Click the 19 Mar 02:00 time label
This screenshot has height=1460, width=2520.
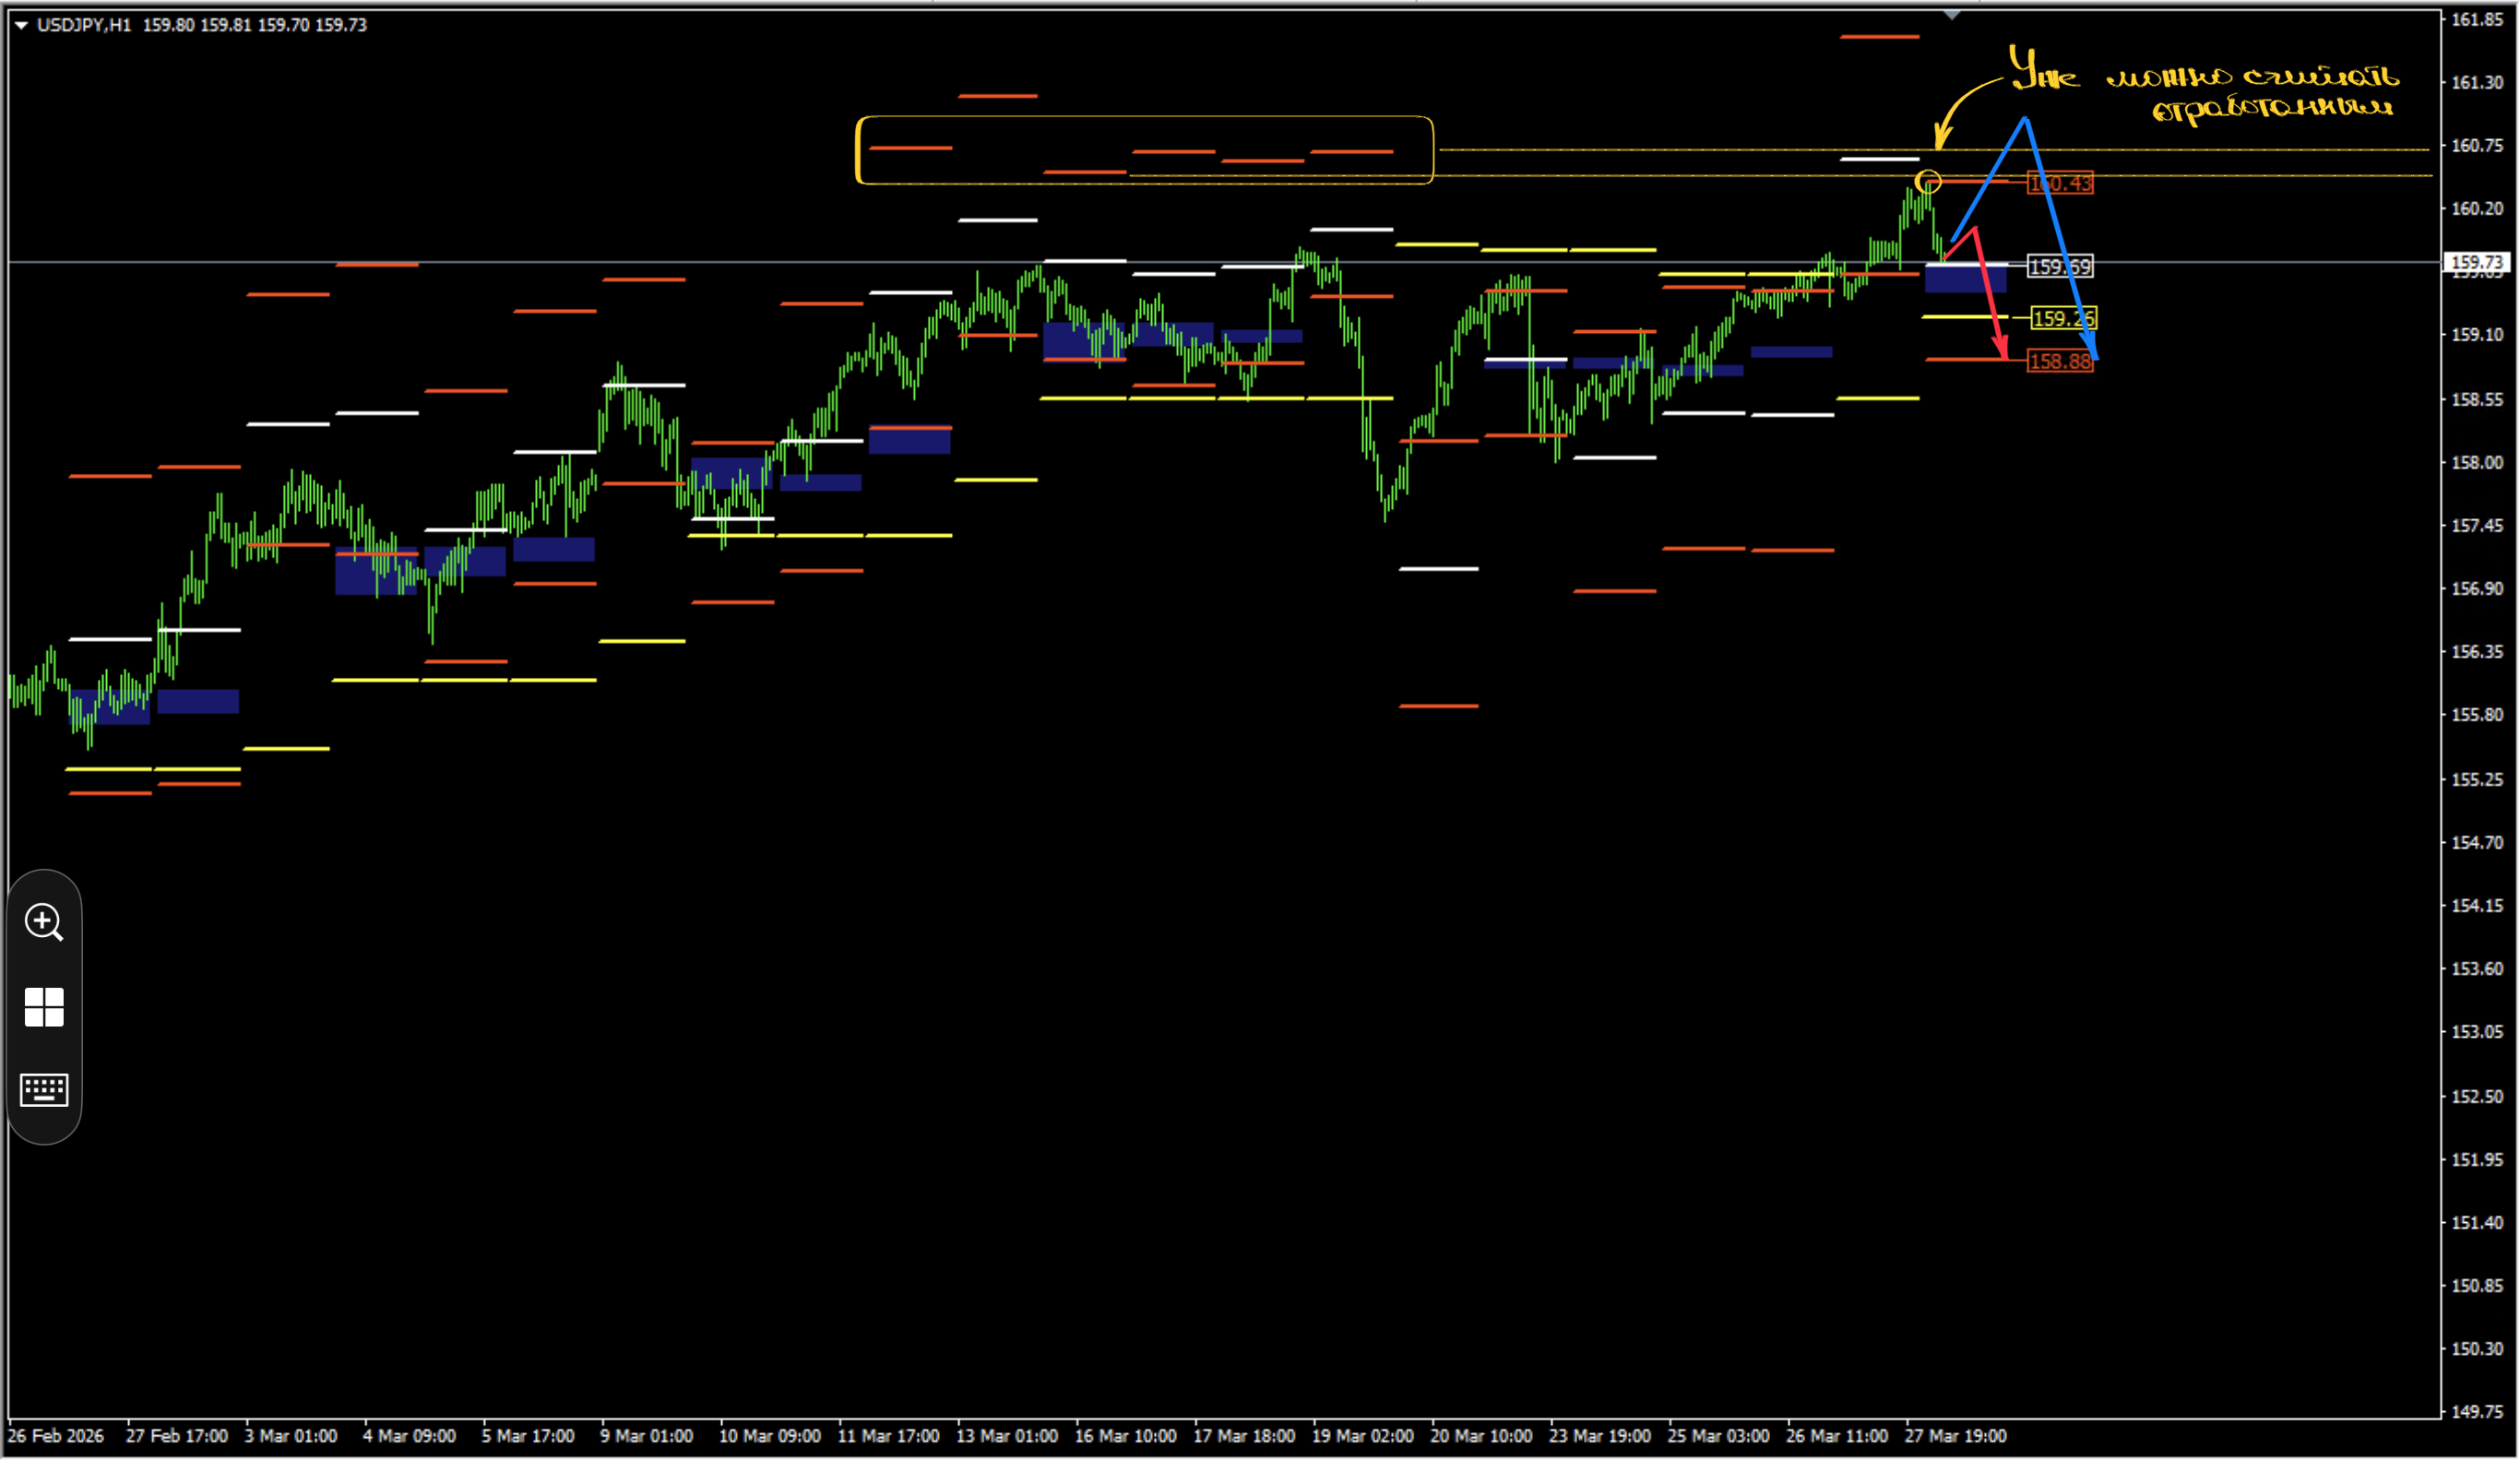pyautogui.click(x=1363, y=1437)
